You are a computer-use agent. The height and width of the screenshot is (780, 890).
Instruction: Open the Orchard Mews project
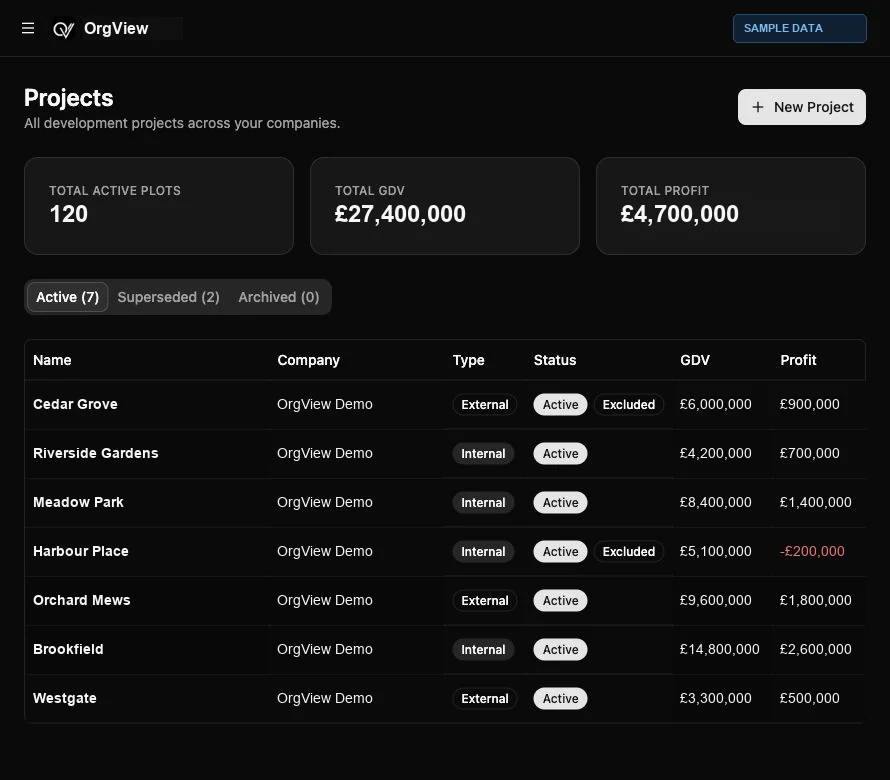(x=82, y=600)
